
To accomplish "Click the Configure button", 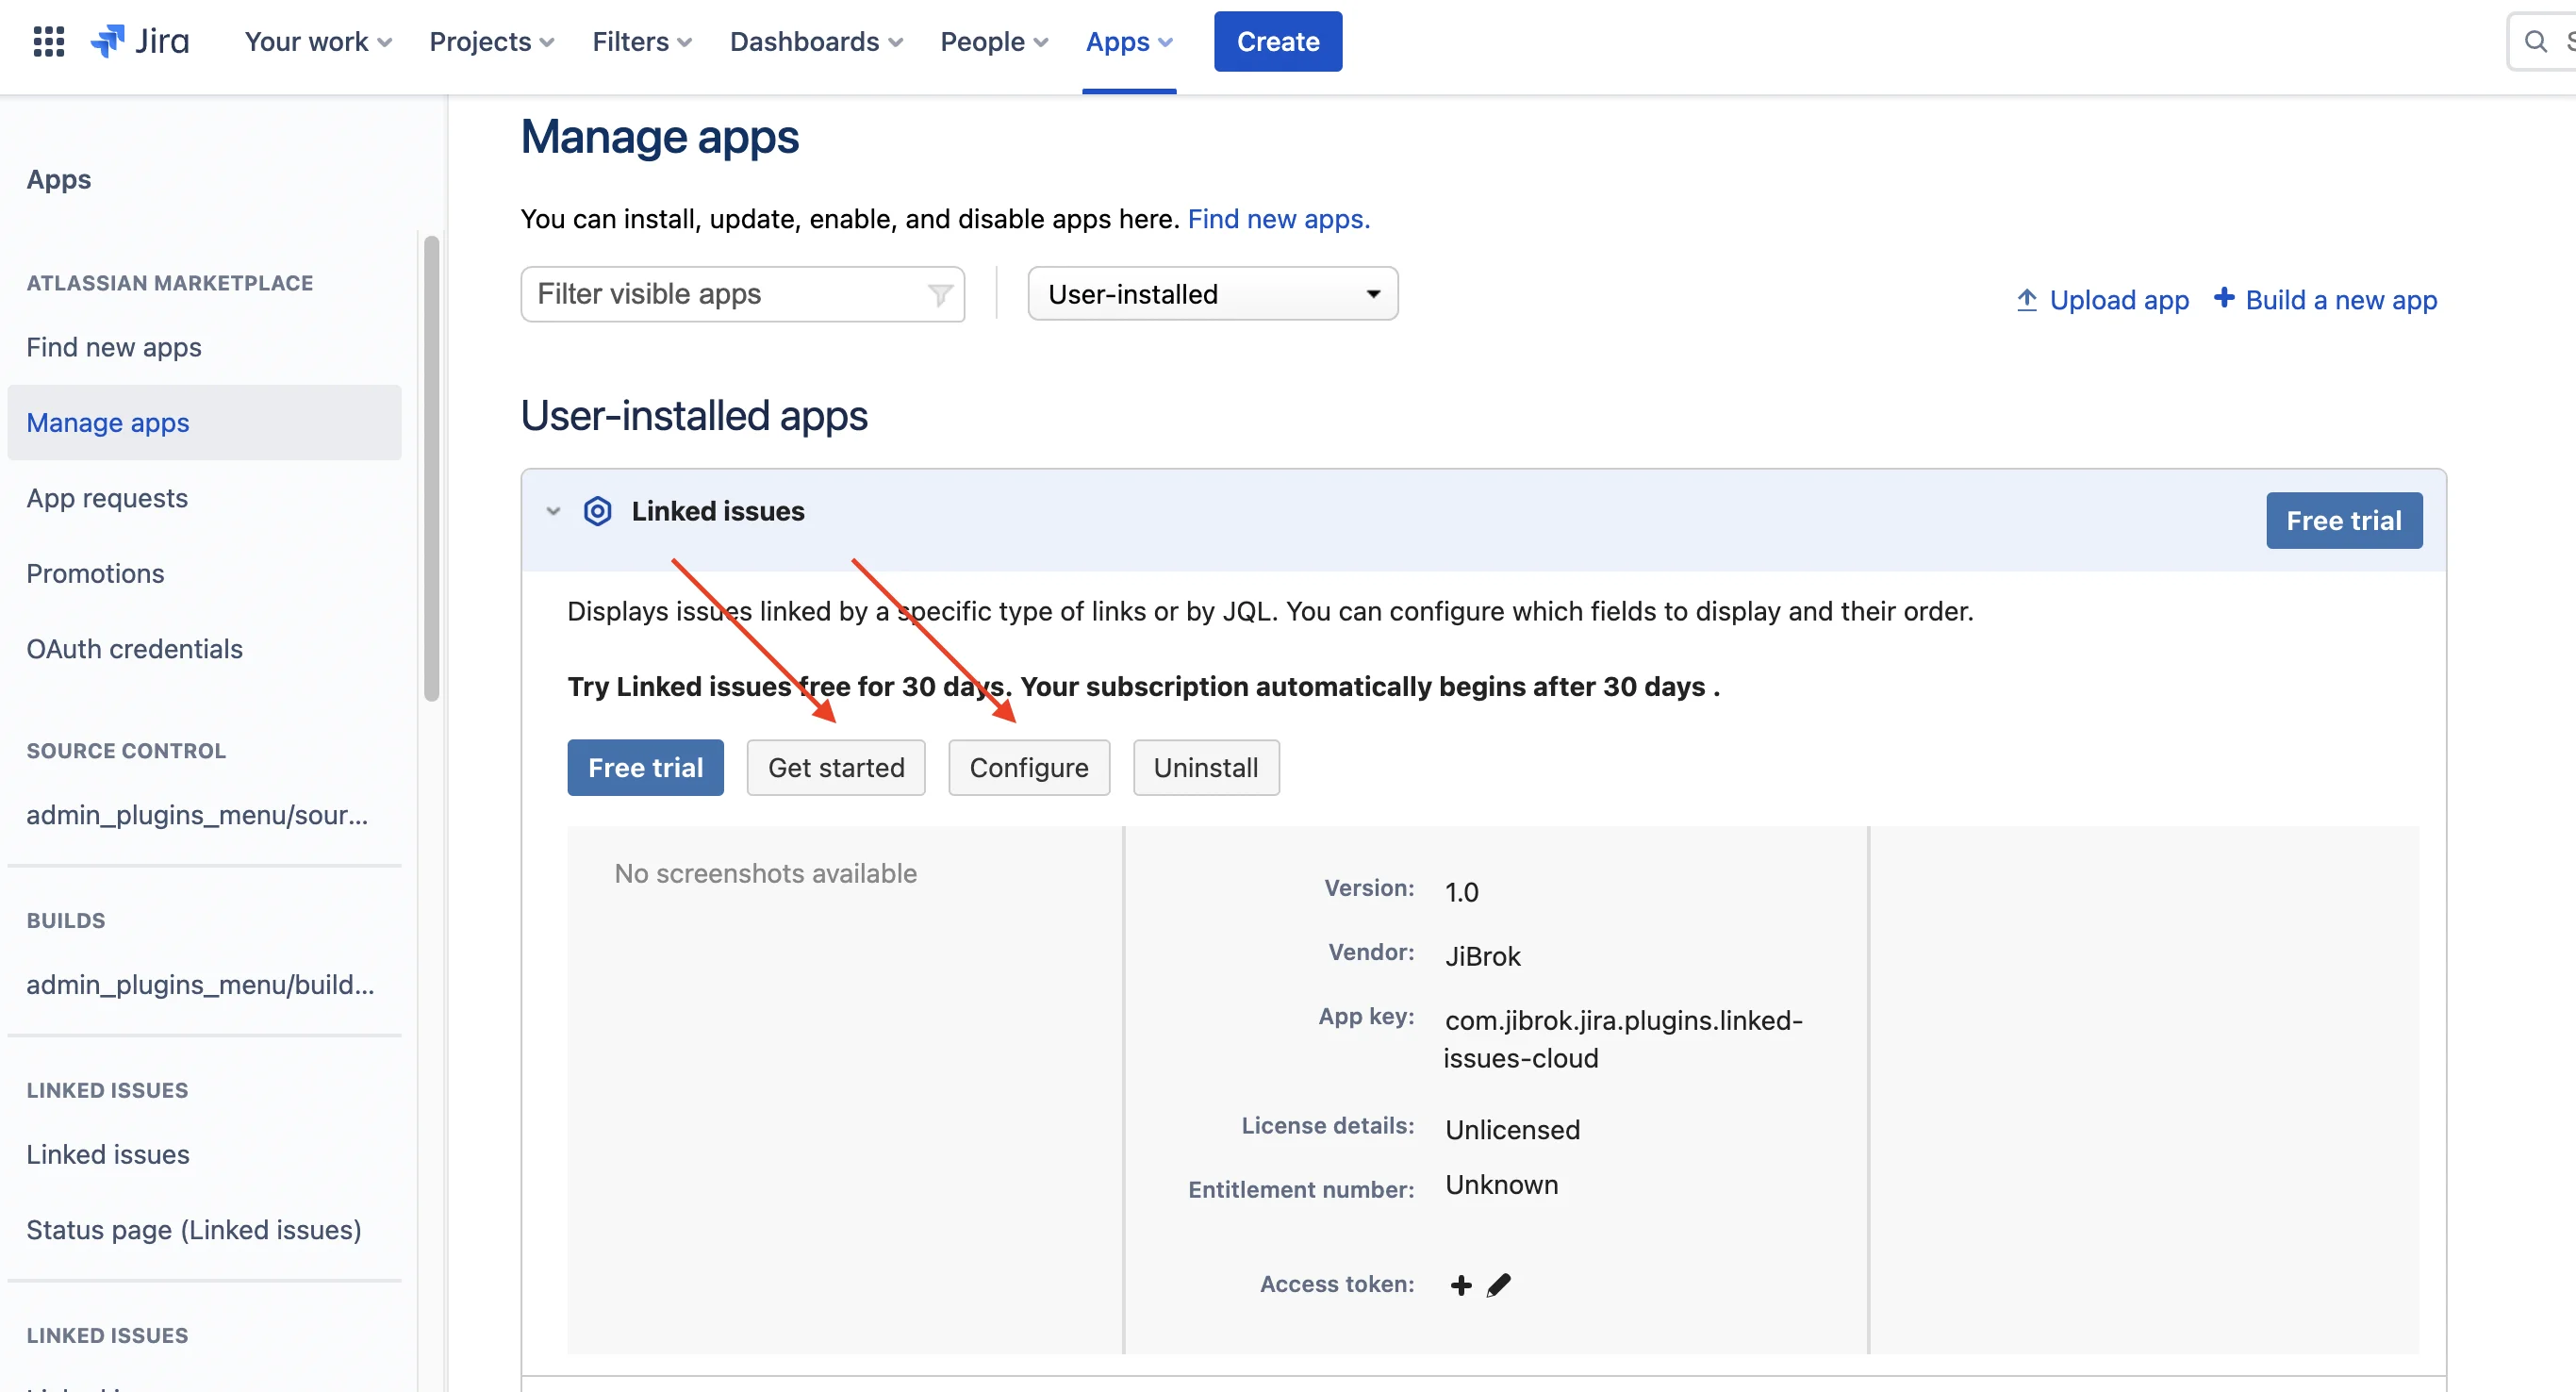I will (1028, 767).
